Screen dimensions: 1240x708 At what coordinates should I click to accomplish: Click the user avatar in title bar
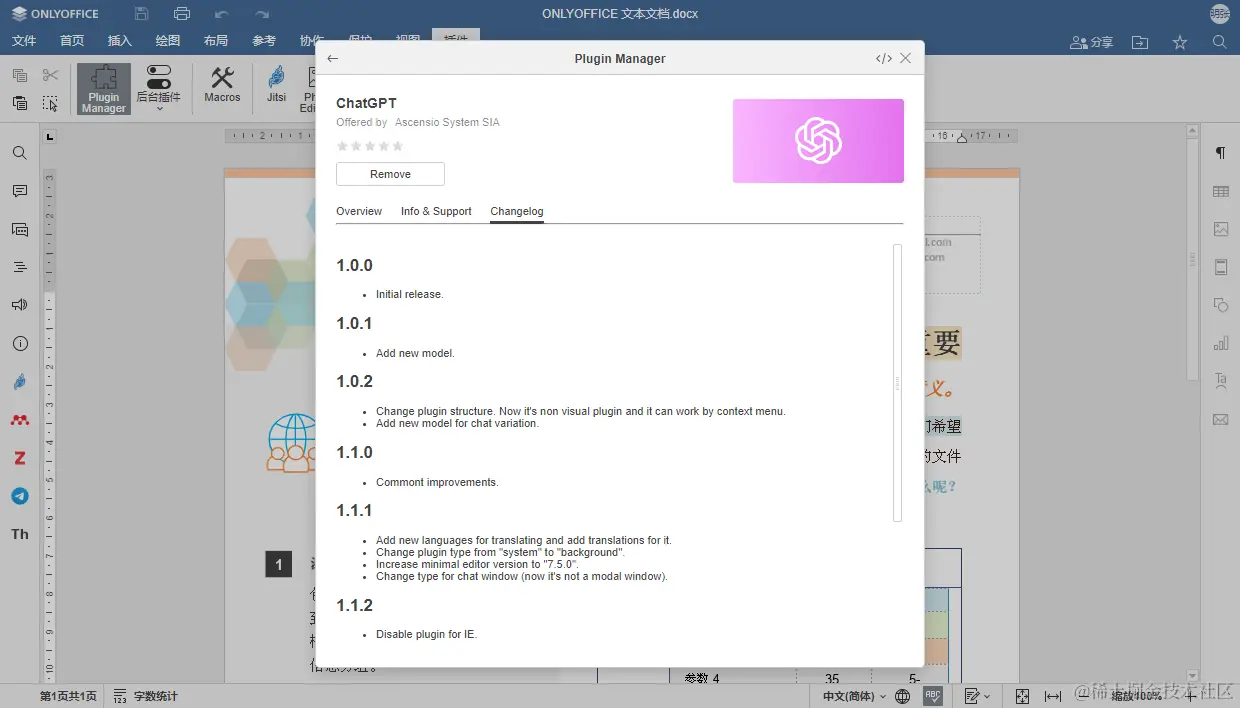tap(1220, 14)
